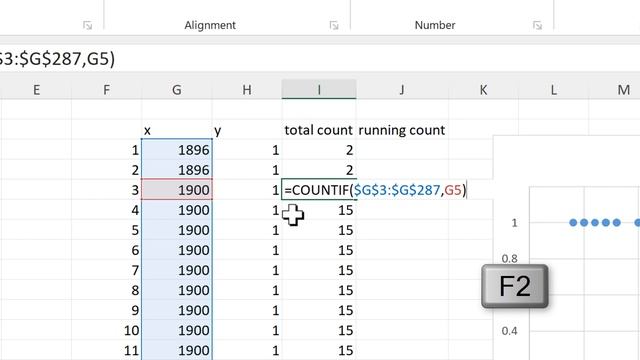Select the 1896 cell in row numbered 1
Image resolution: width=640 pixels, height=360 pixels.
tap(177, 150)
